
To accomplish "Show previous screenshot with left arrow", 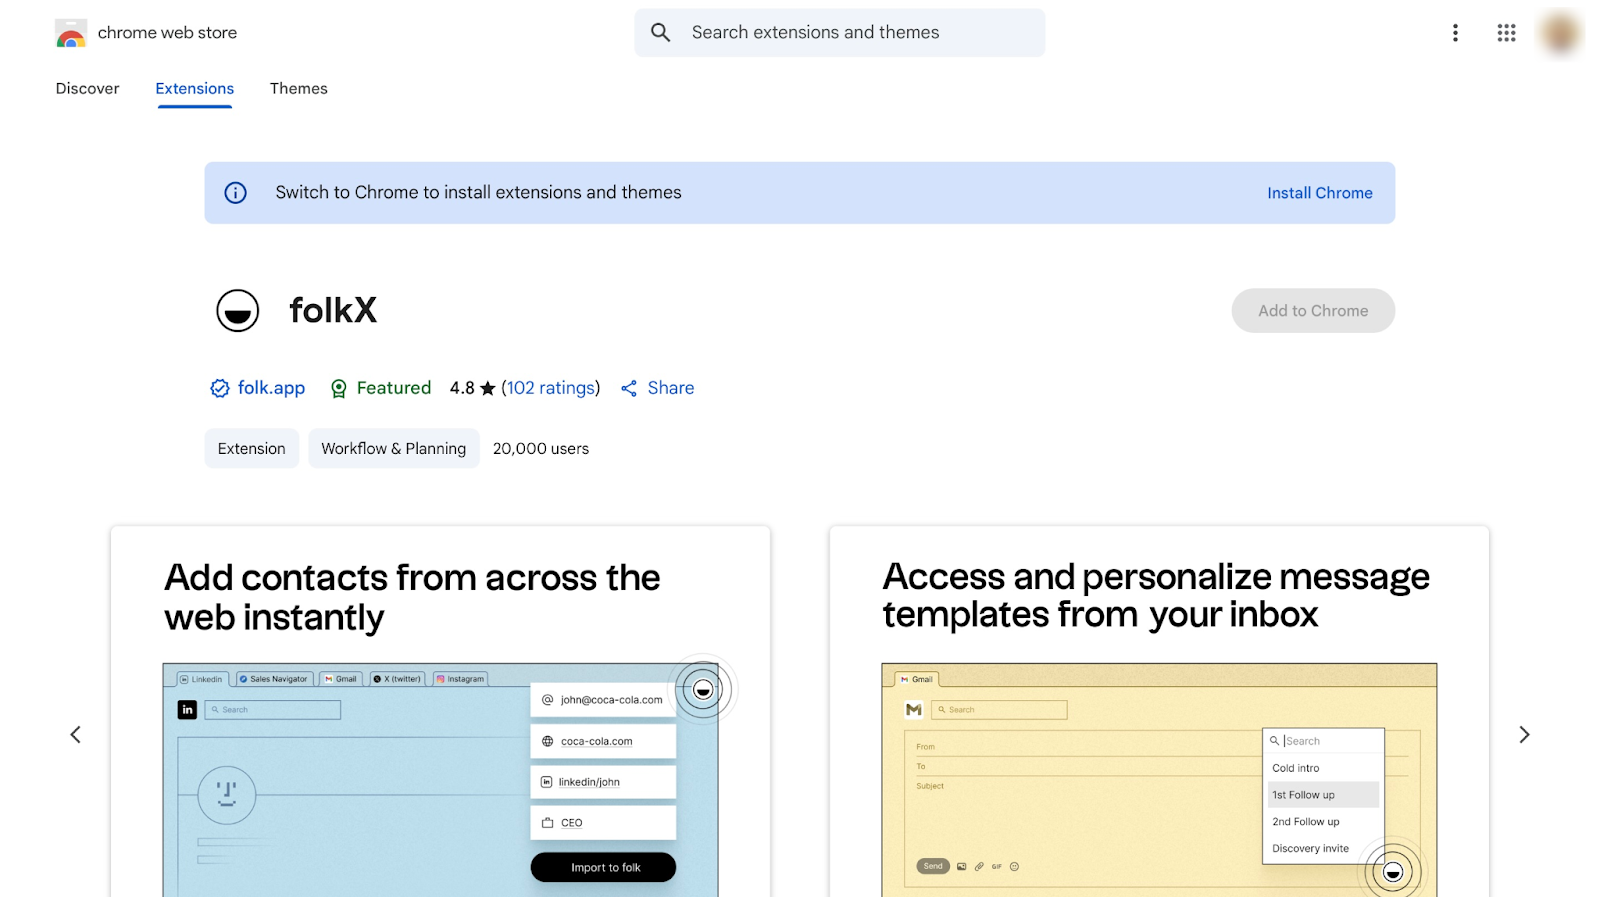I will click(75, 735).
